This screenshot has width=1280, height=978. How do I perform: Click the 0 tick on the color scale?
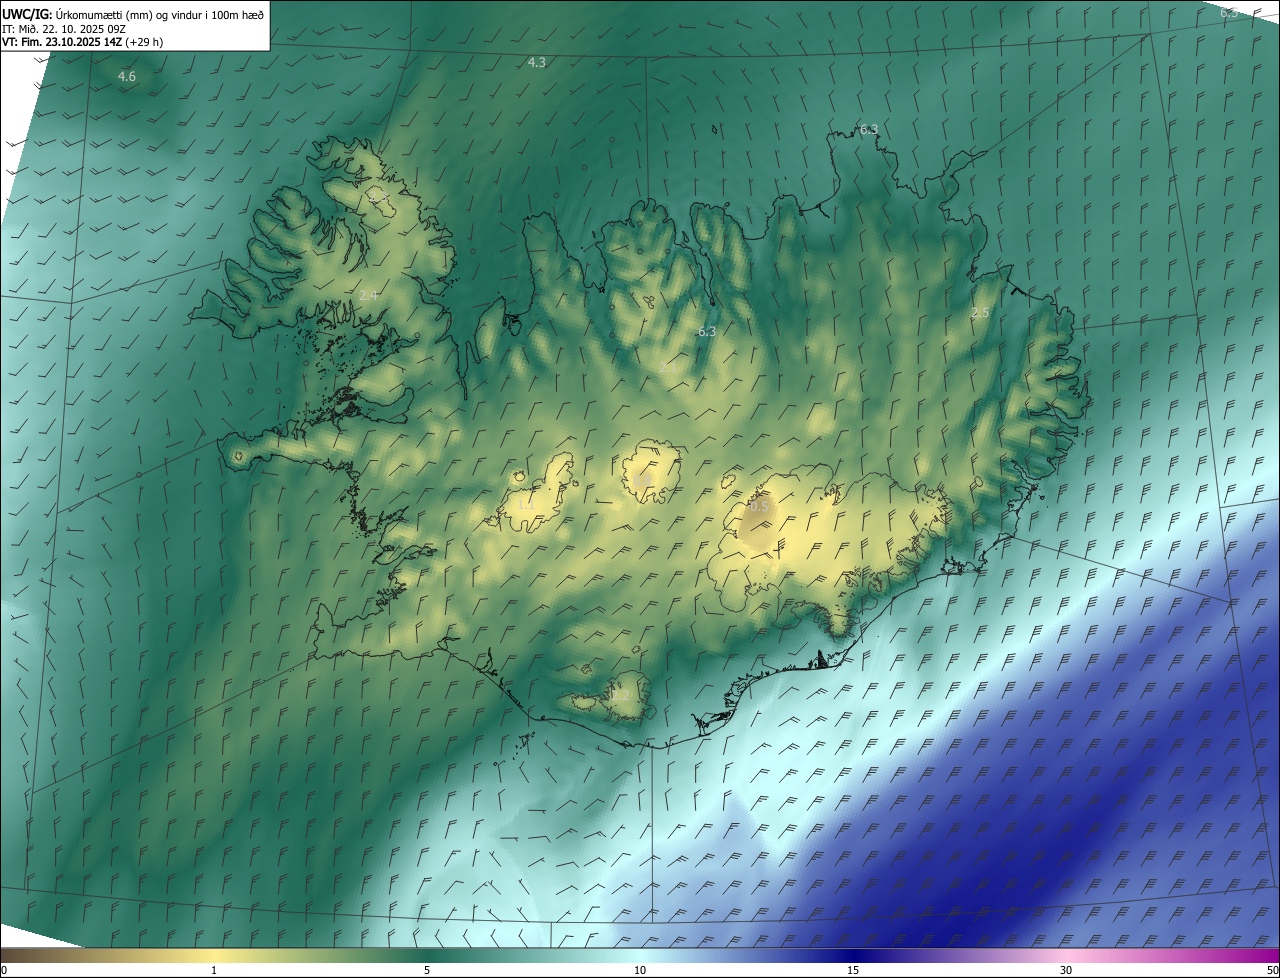4,970
